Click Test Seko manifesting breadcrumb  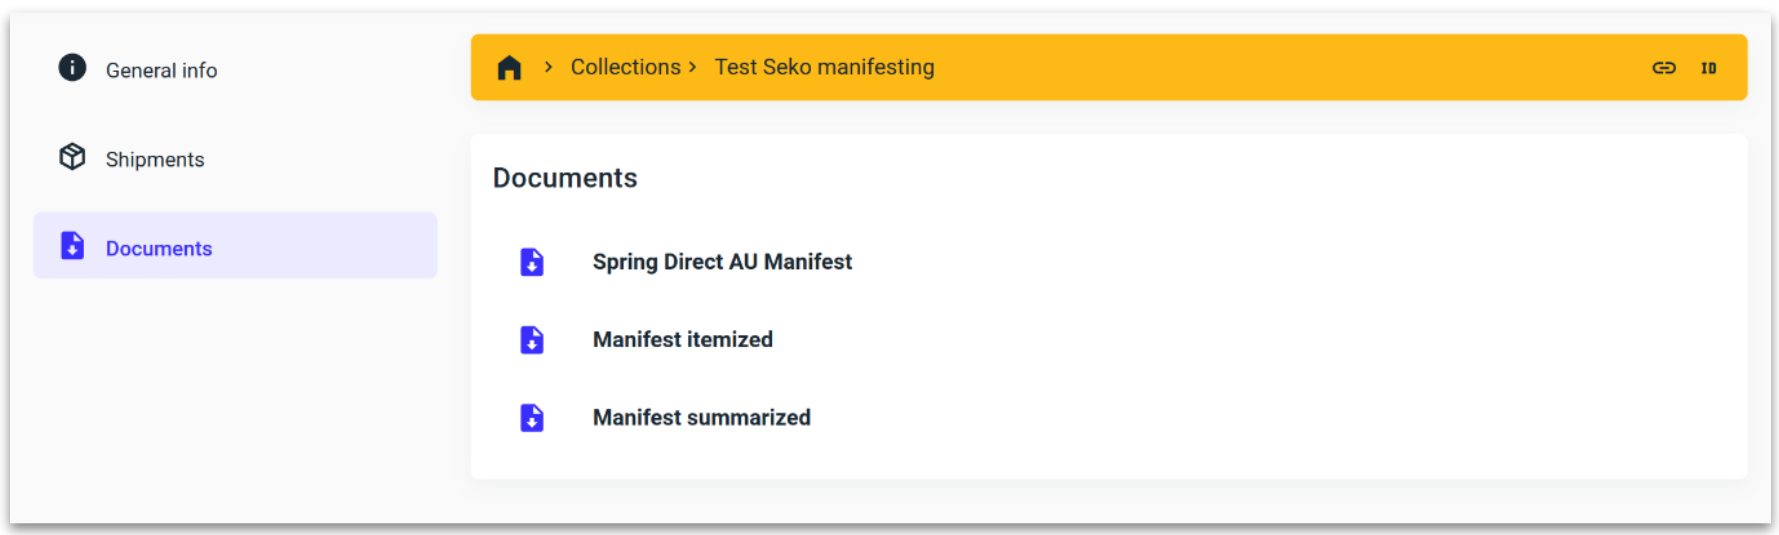tap(824, 67)
